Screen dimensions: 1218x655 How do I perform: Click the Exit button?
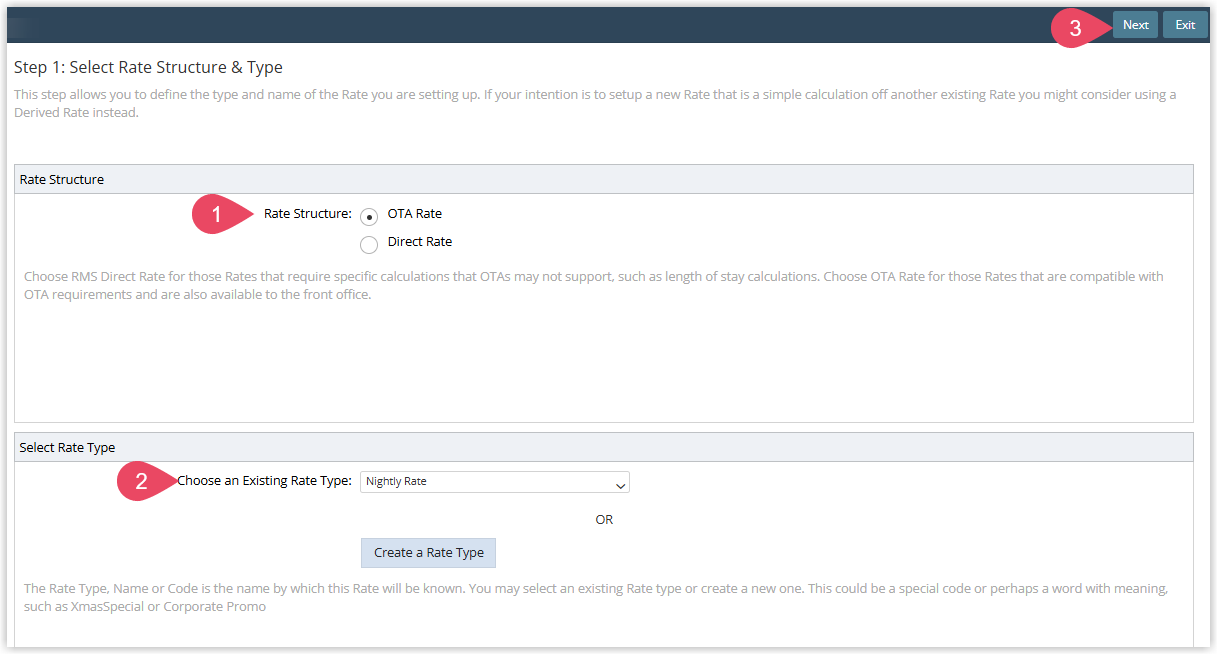1185,25
